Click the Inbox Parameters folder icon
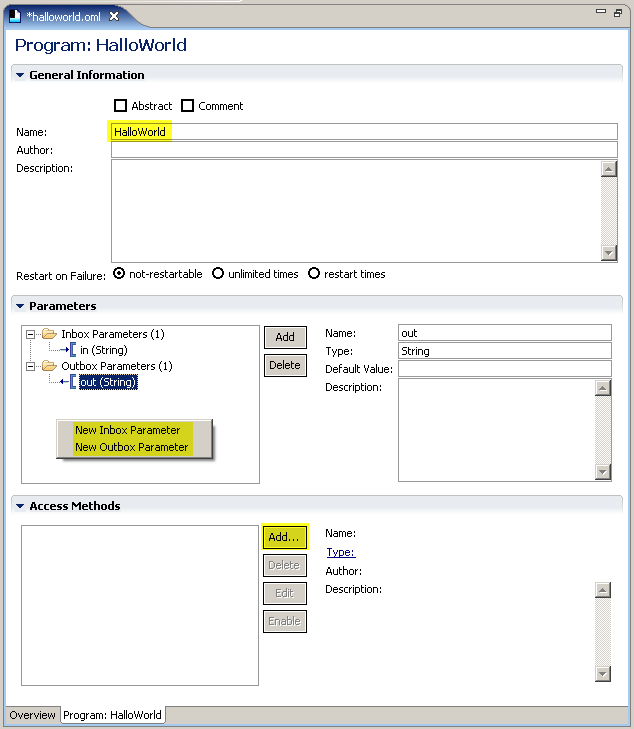This screenshot has width=634, height=729. [49, 334]
